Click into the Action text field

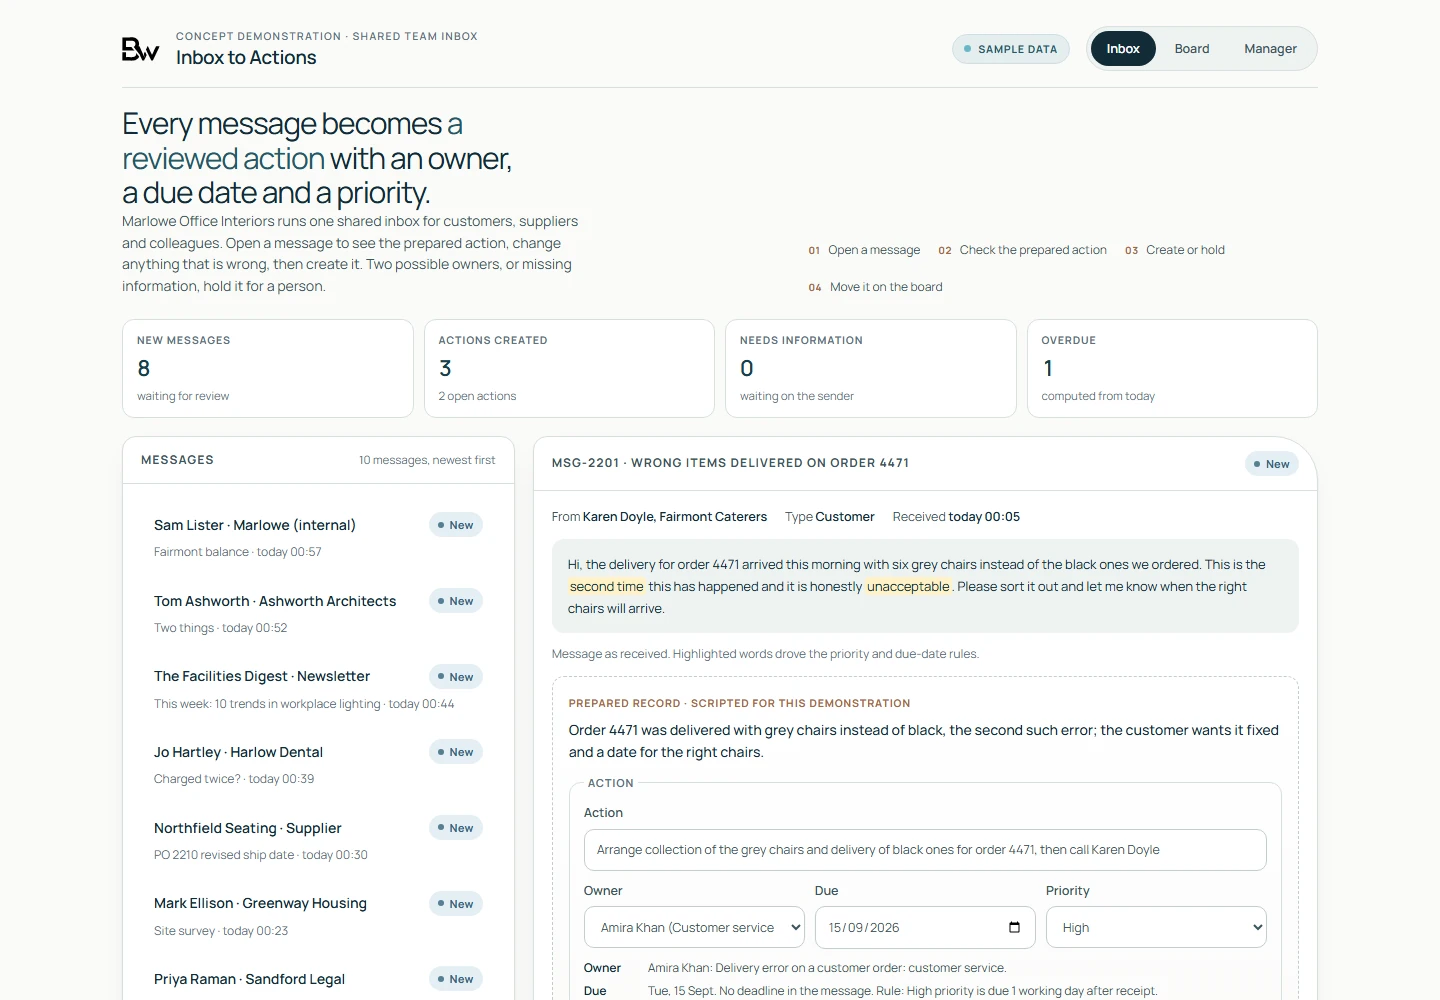[x=925, y=850]
